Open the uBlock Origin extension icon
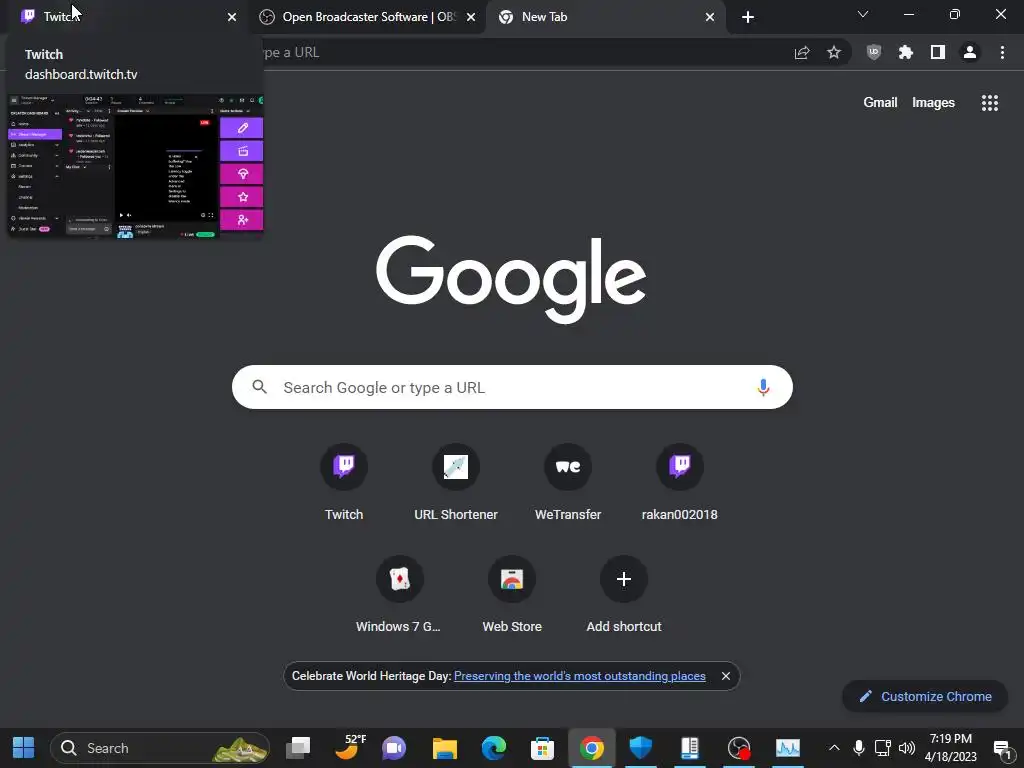Screen dimensions: 1024x768 [x=874, y=53]
